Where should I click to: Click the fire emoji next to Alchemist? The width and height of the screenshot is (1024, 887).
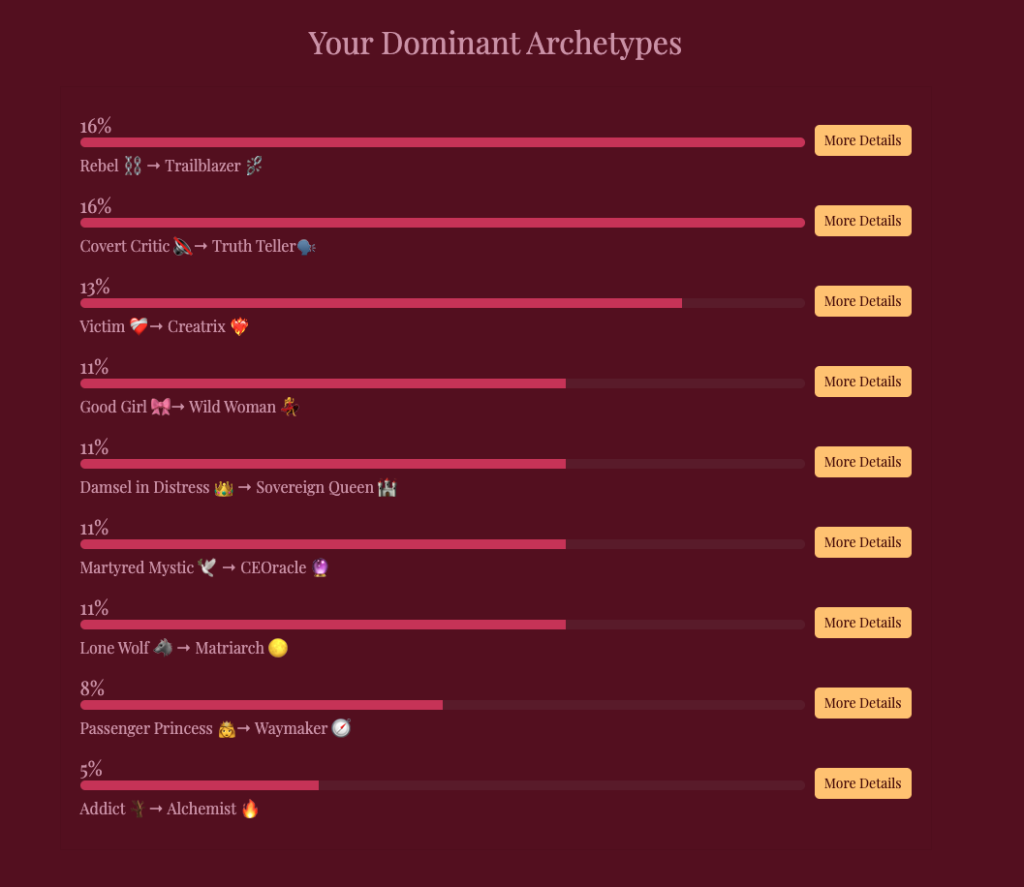coord(250,809)
